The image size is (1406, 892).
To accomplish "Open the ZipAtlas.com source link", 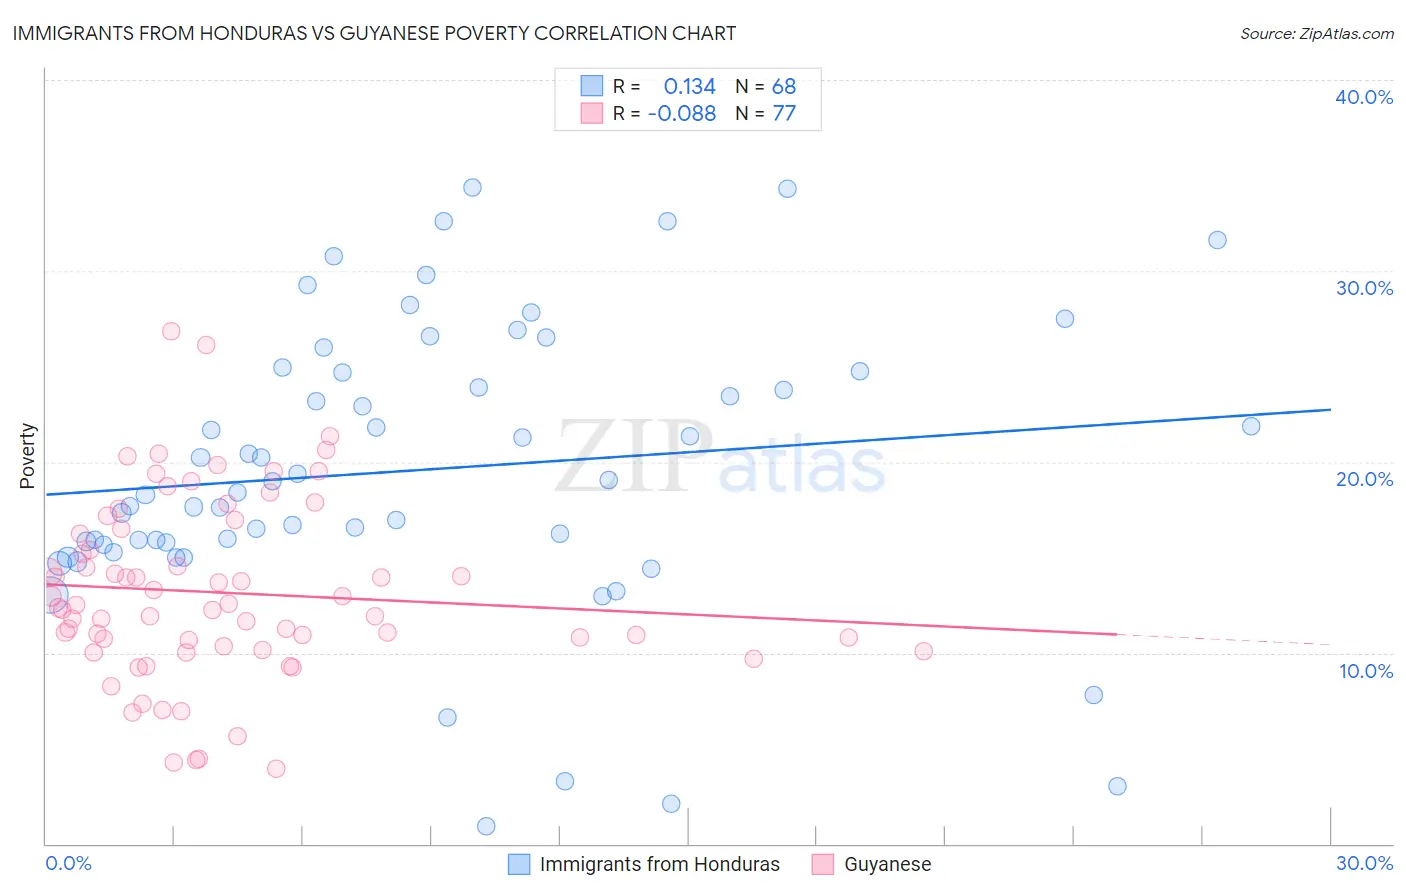I will [x=1316, y=33].
